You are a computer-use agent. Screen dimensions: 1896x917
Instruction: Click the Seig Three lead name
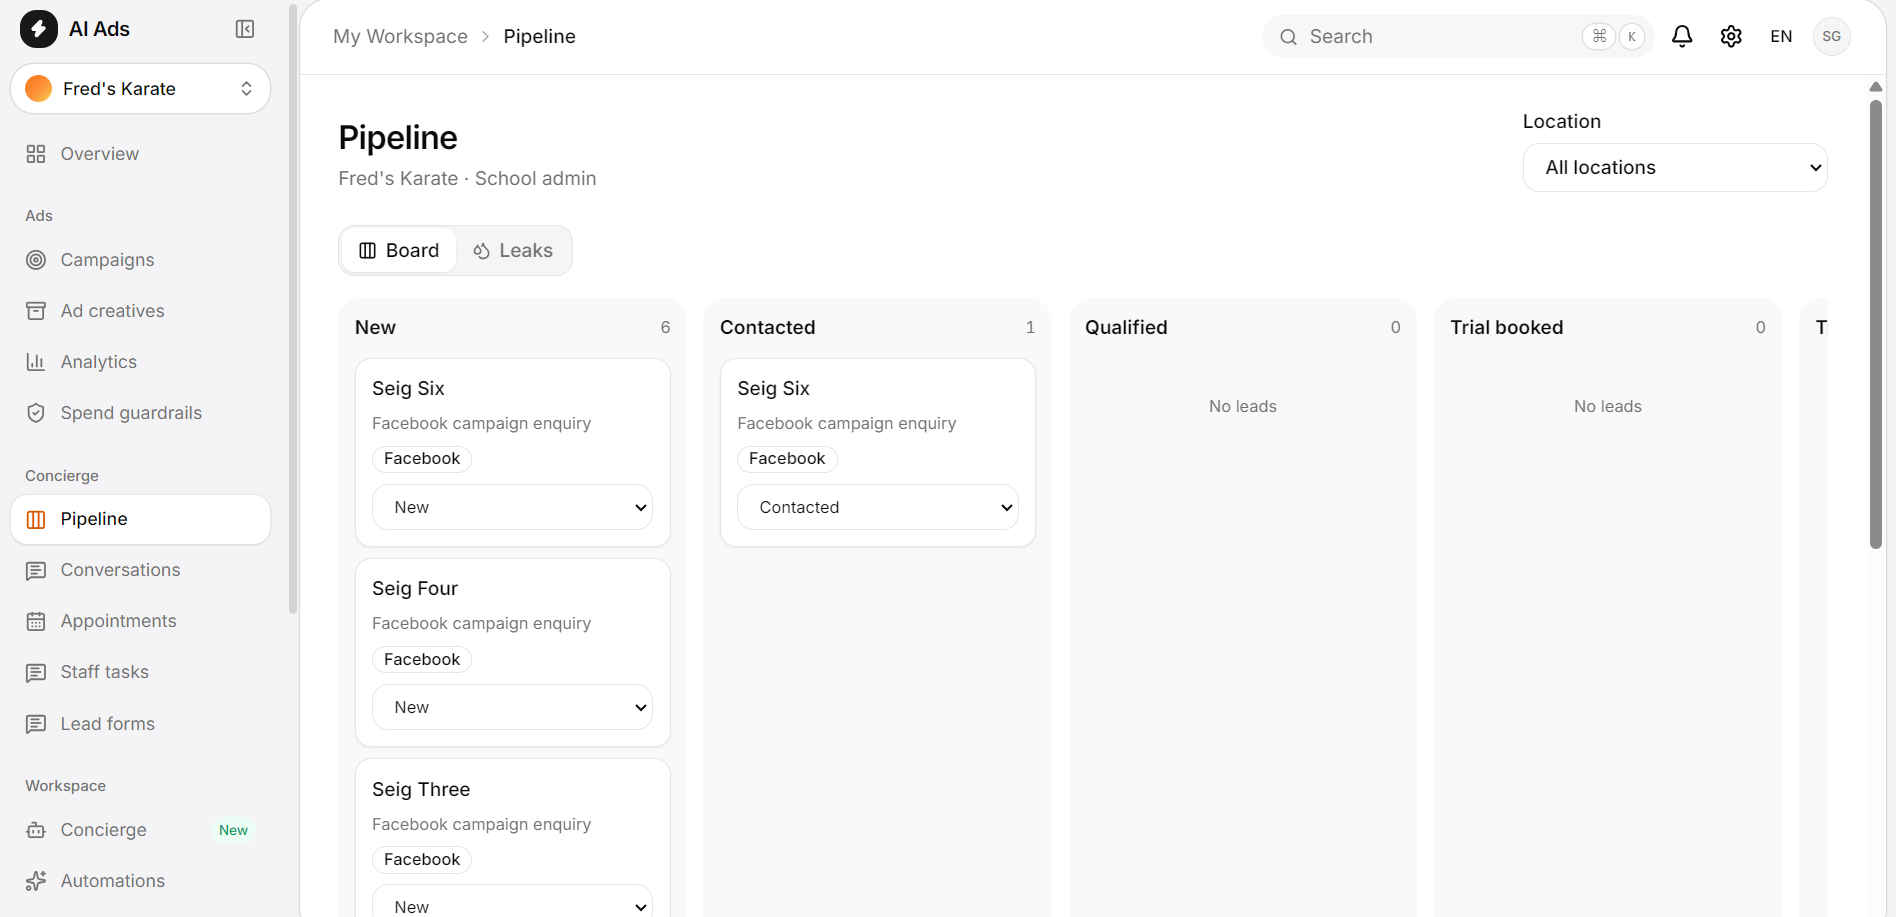421,789
